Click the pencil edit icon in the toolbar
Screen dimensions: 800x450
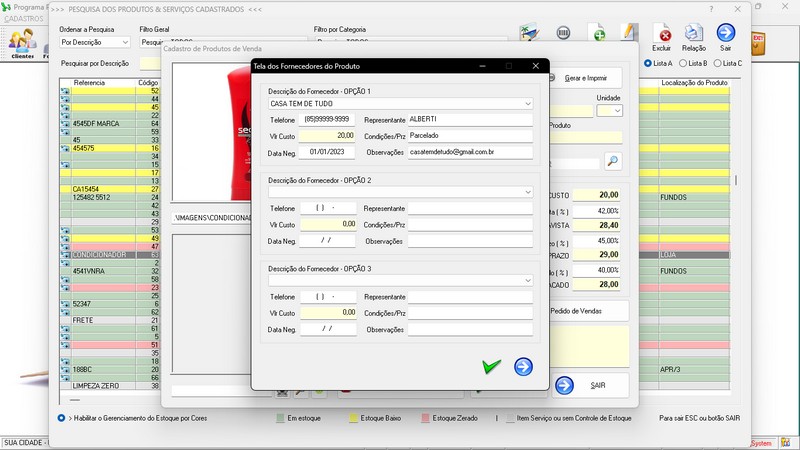click(630, 32)
